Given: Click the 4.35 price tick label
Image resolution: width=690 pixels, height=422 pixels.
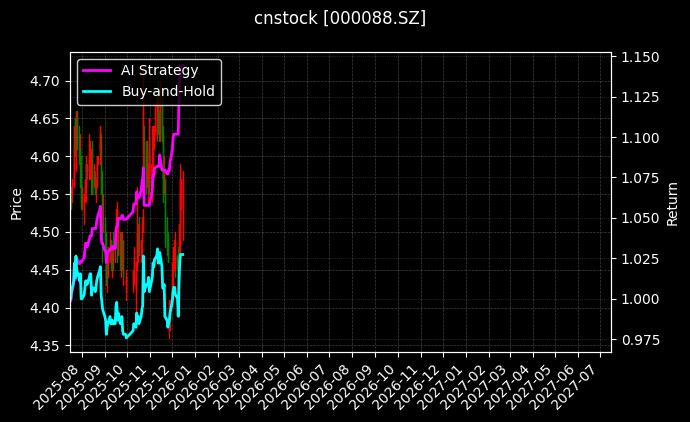Looking at the screenshot, I should click(44, 346).
